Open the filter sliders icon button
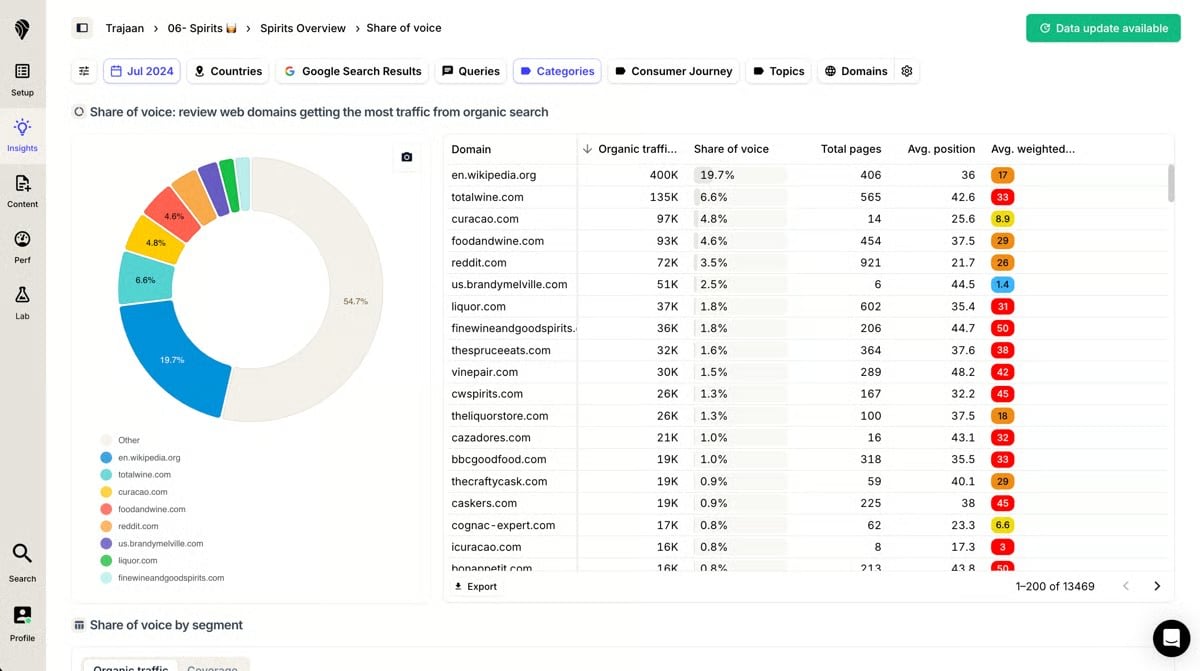Screen dimensions: 1200x671 84,71
